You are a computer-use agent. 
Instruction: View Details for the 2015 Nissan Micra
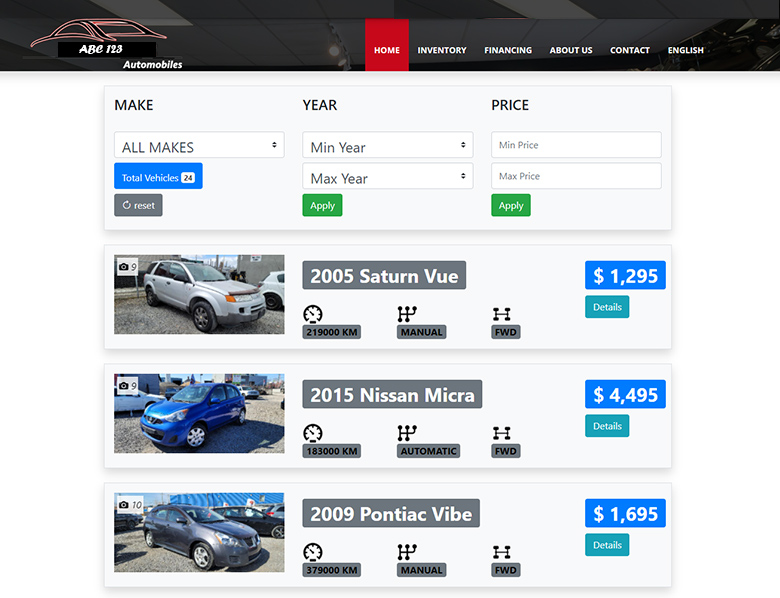pos(607,426)
